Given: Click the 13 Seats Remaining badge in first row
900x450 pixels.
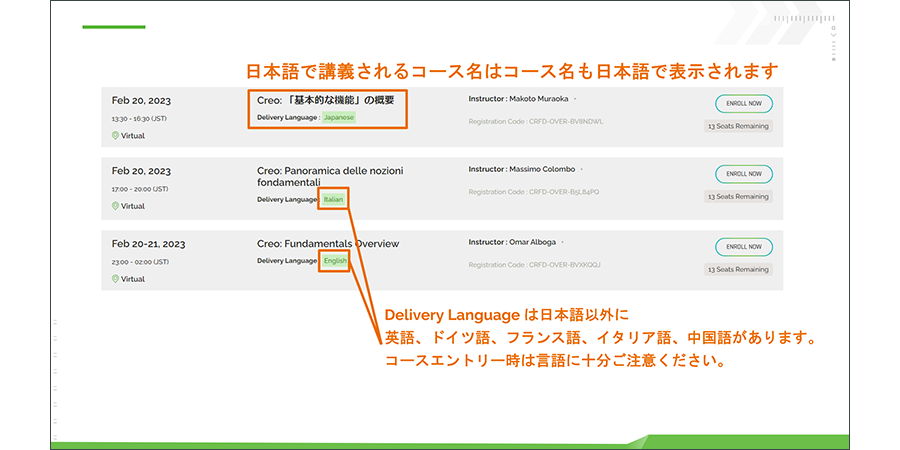Looking at the screenshot, I should 738,126.
